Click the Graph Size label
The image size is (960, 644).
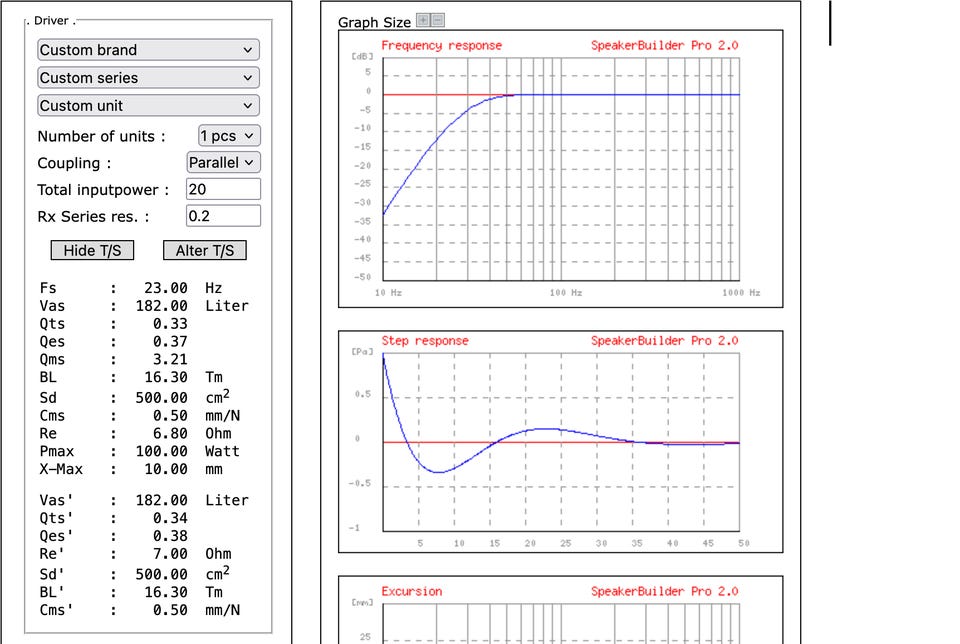(374, 22)
